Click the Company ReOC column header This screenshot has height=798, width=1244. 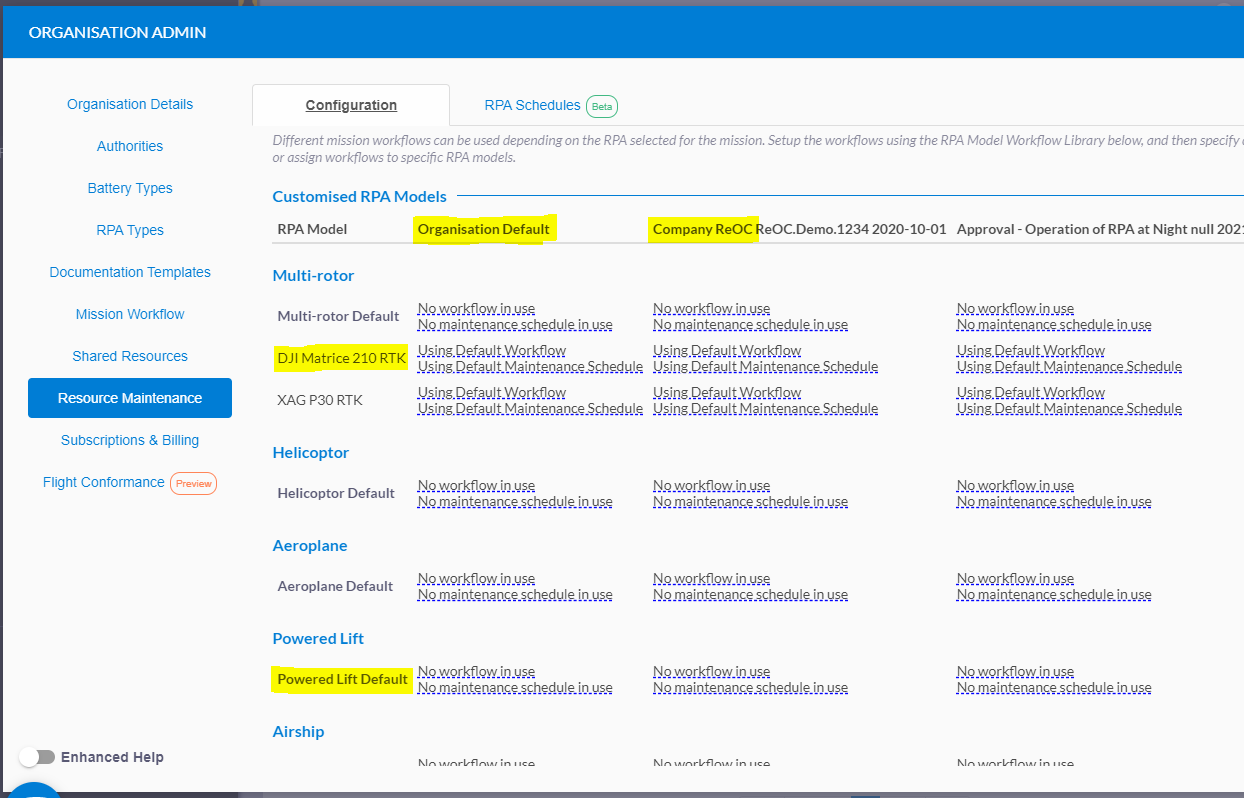pyautogui.click(x=799, y=229)
